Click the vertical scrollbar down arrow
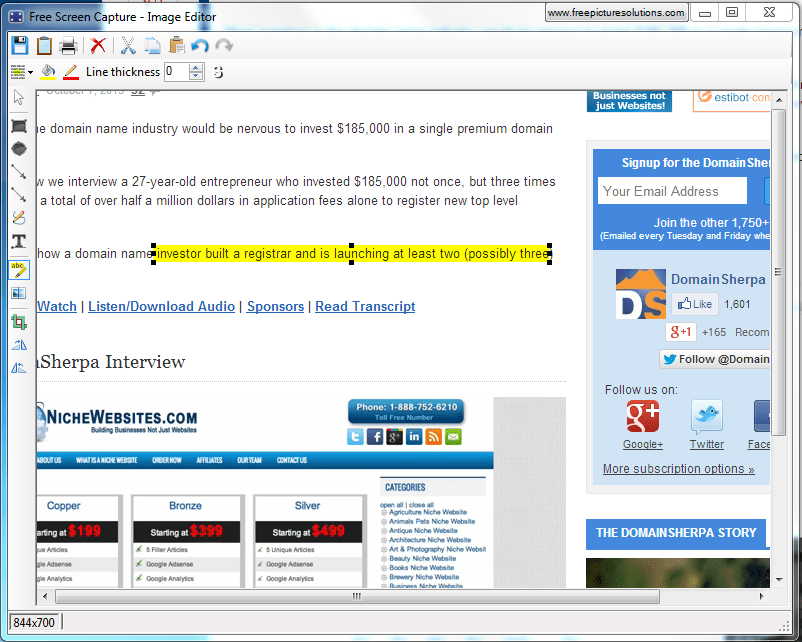The height and width of the screenshot is (642, 802). (778, 580)
